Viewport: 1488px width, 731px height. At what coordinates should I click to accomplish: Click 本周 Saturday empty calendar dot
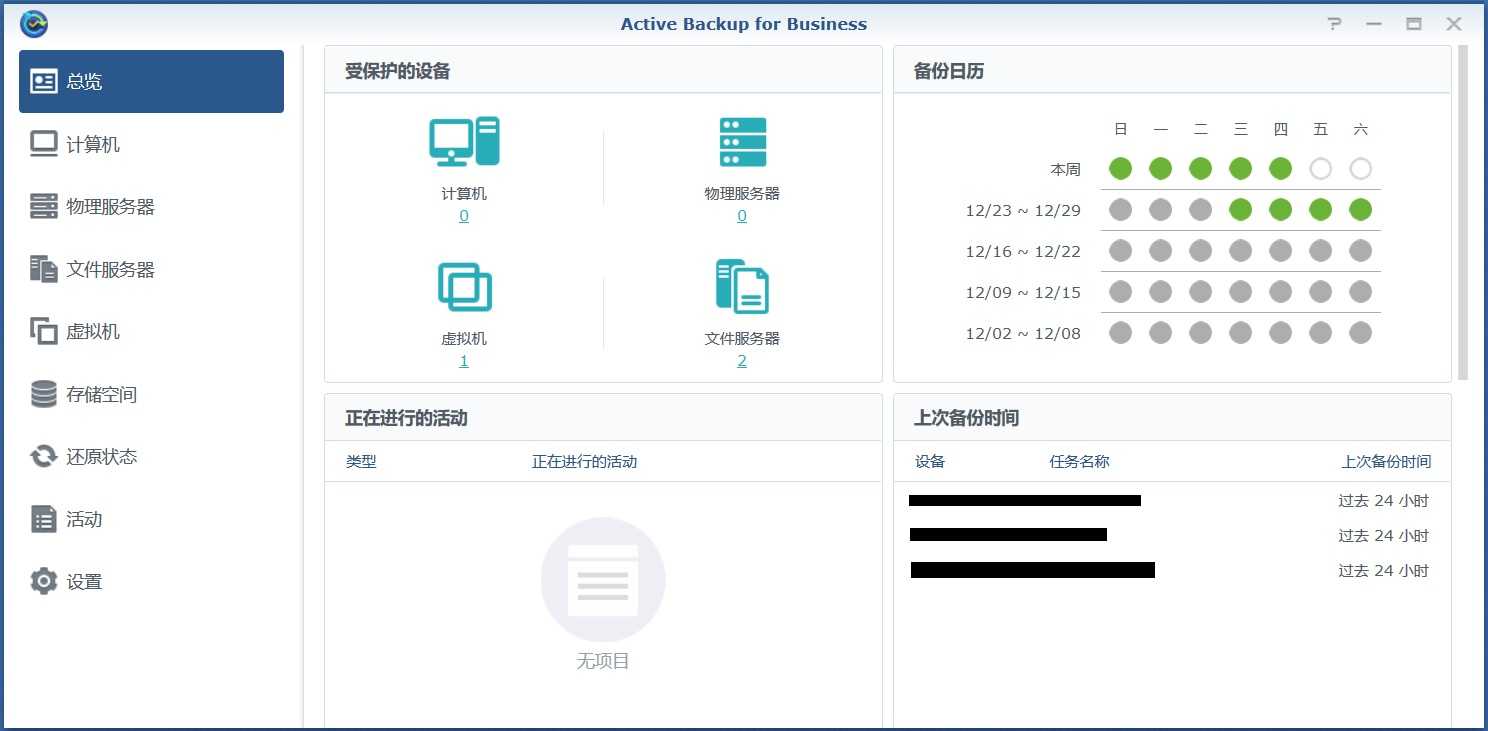point(1361,169)
